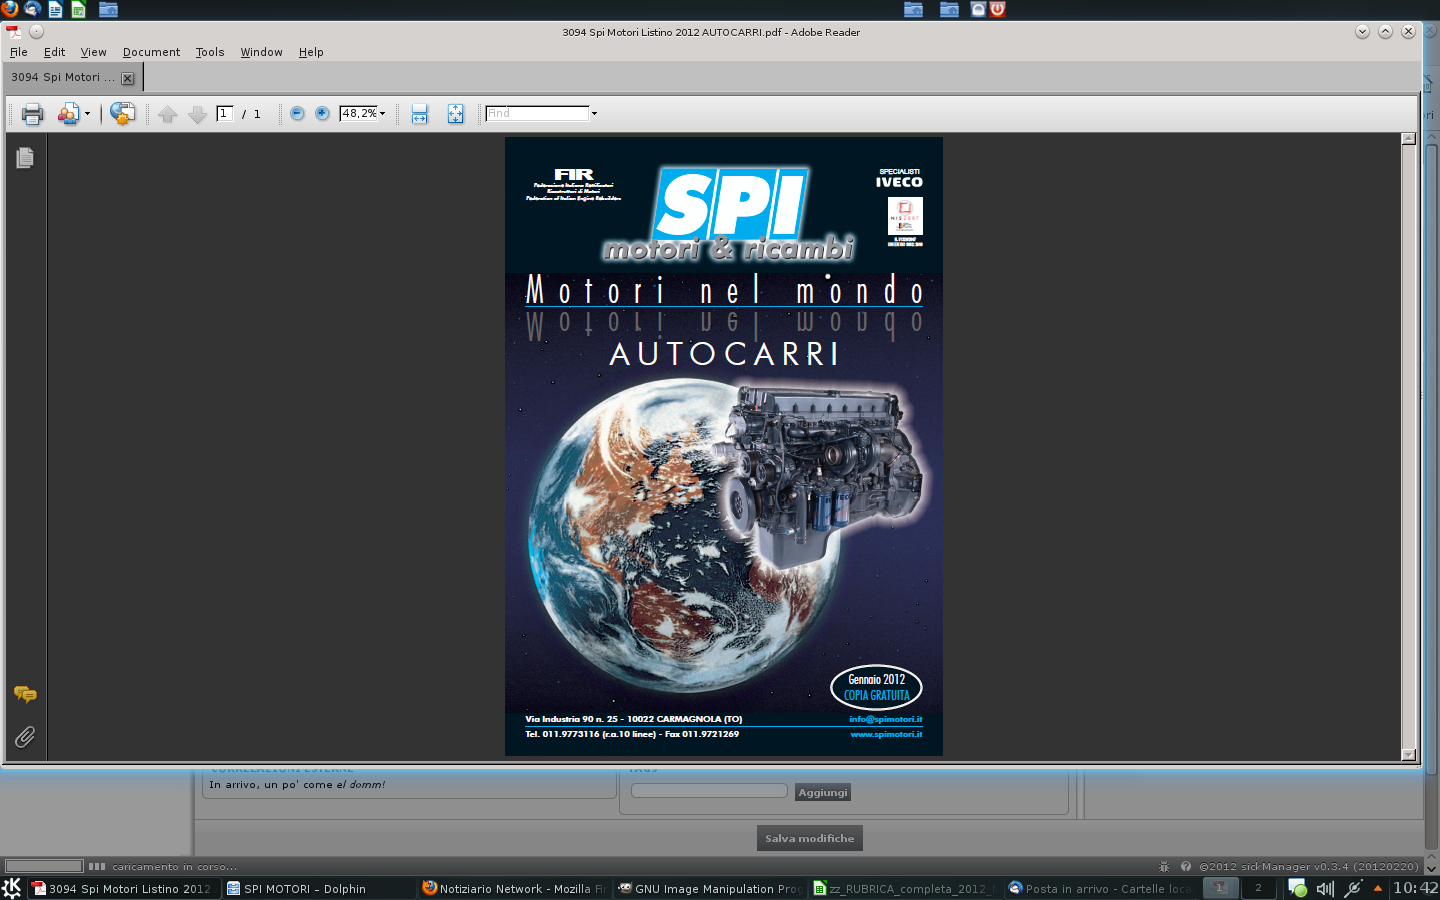
Task: Click inside the Find search field
Action: (537, 113)
